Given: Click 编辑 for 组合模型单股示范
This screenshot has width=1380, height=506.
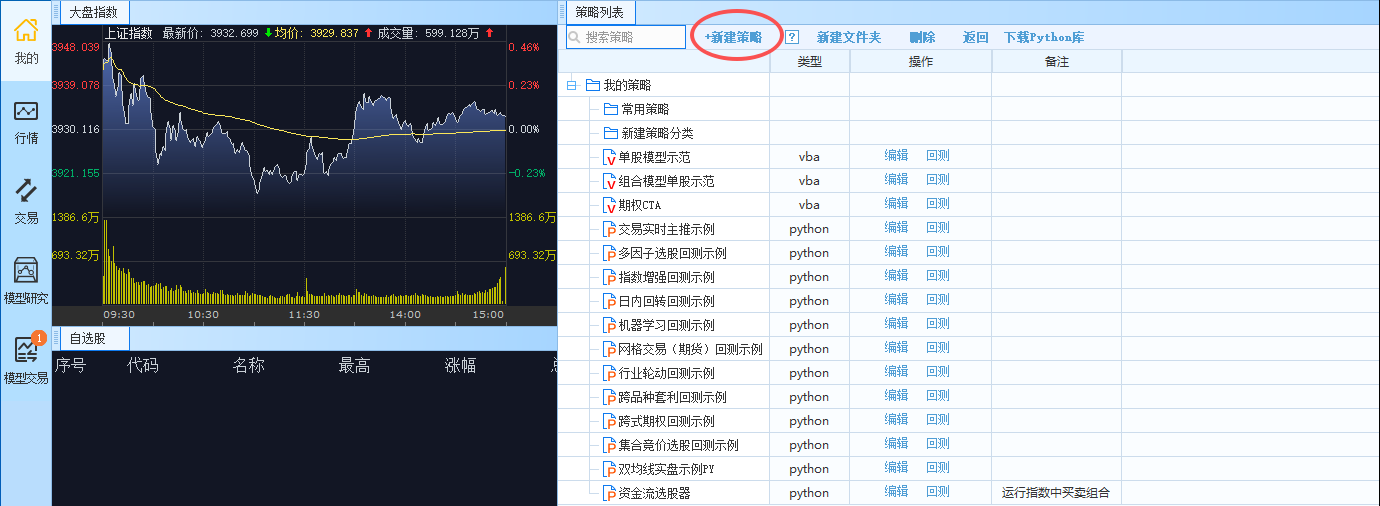Looking at the screenshot, I should coord(896,179).
